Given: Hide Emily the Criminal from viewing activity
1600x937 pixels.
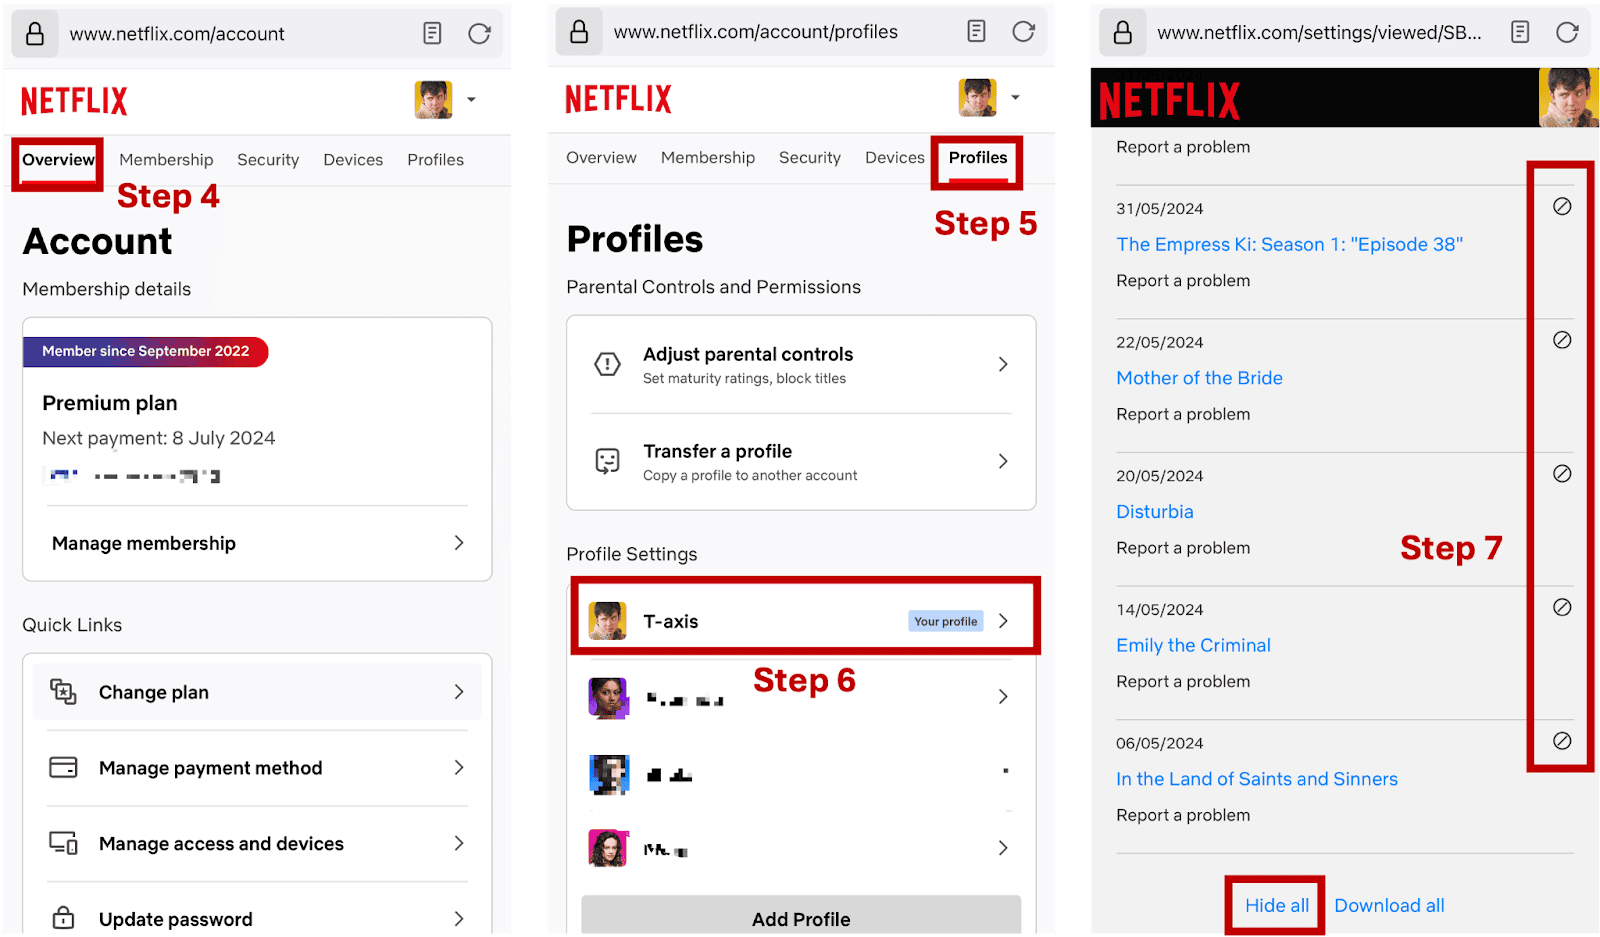Looking at the screenshot, I should (1560, 607).
